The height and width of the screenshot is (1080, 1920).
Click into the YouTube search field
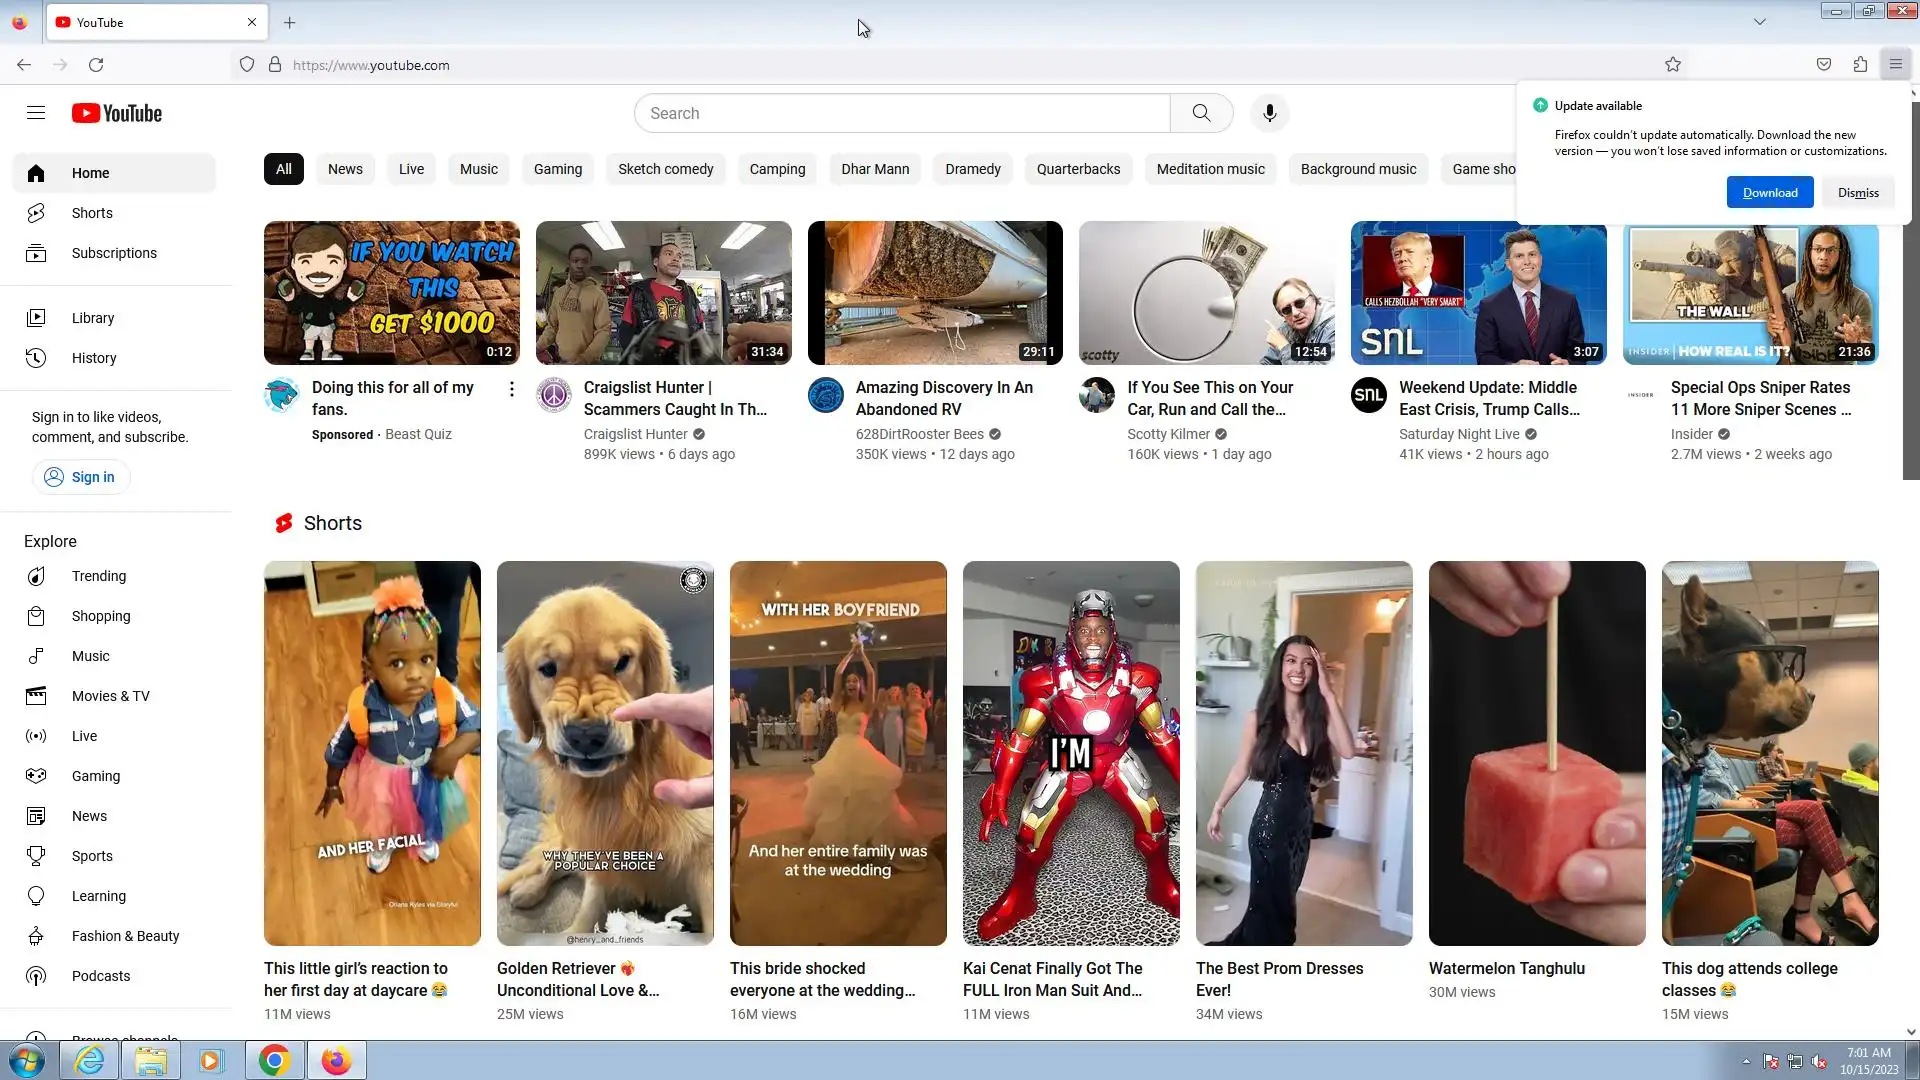(900, 113)
